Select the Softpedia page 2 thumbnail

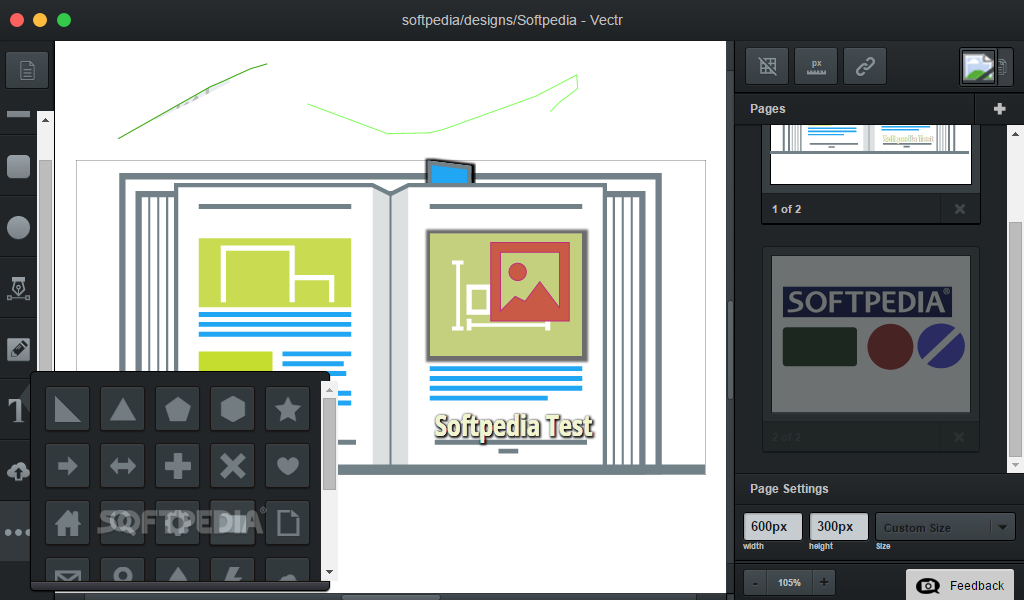(x=870, y=335)
